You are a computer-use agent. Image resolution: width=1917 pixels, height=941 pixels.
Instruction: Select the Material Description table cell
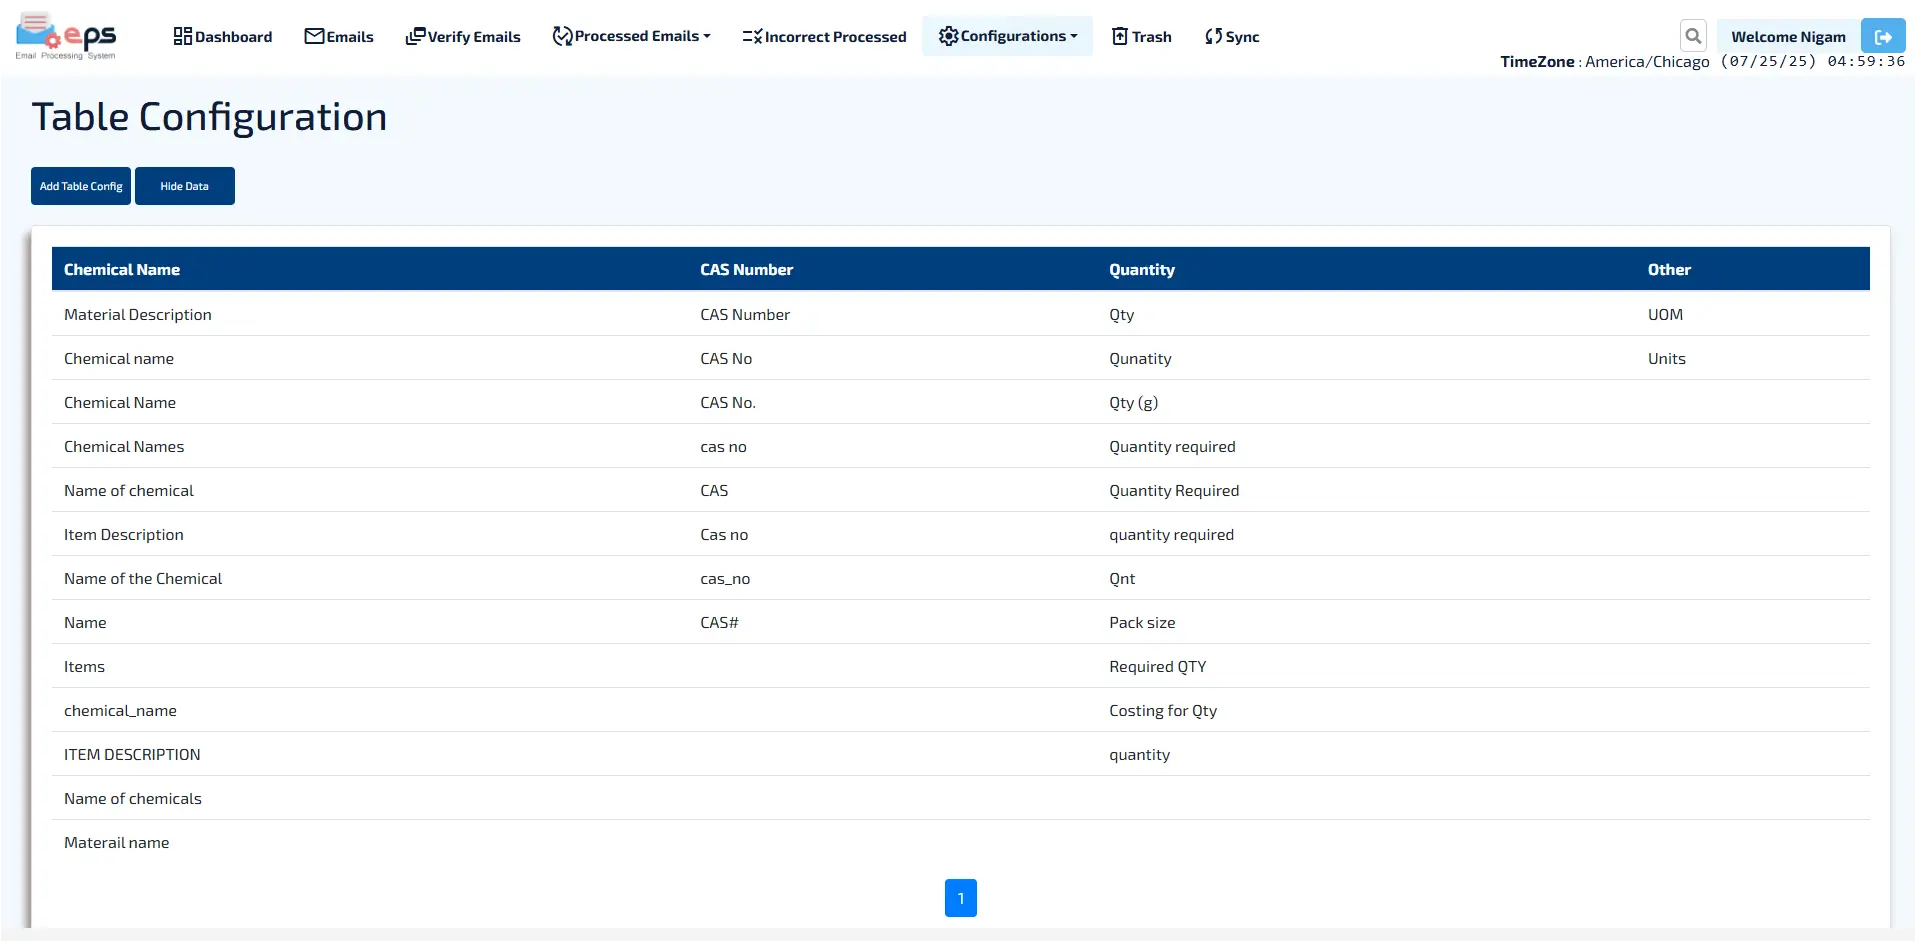[138, 315]
